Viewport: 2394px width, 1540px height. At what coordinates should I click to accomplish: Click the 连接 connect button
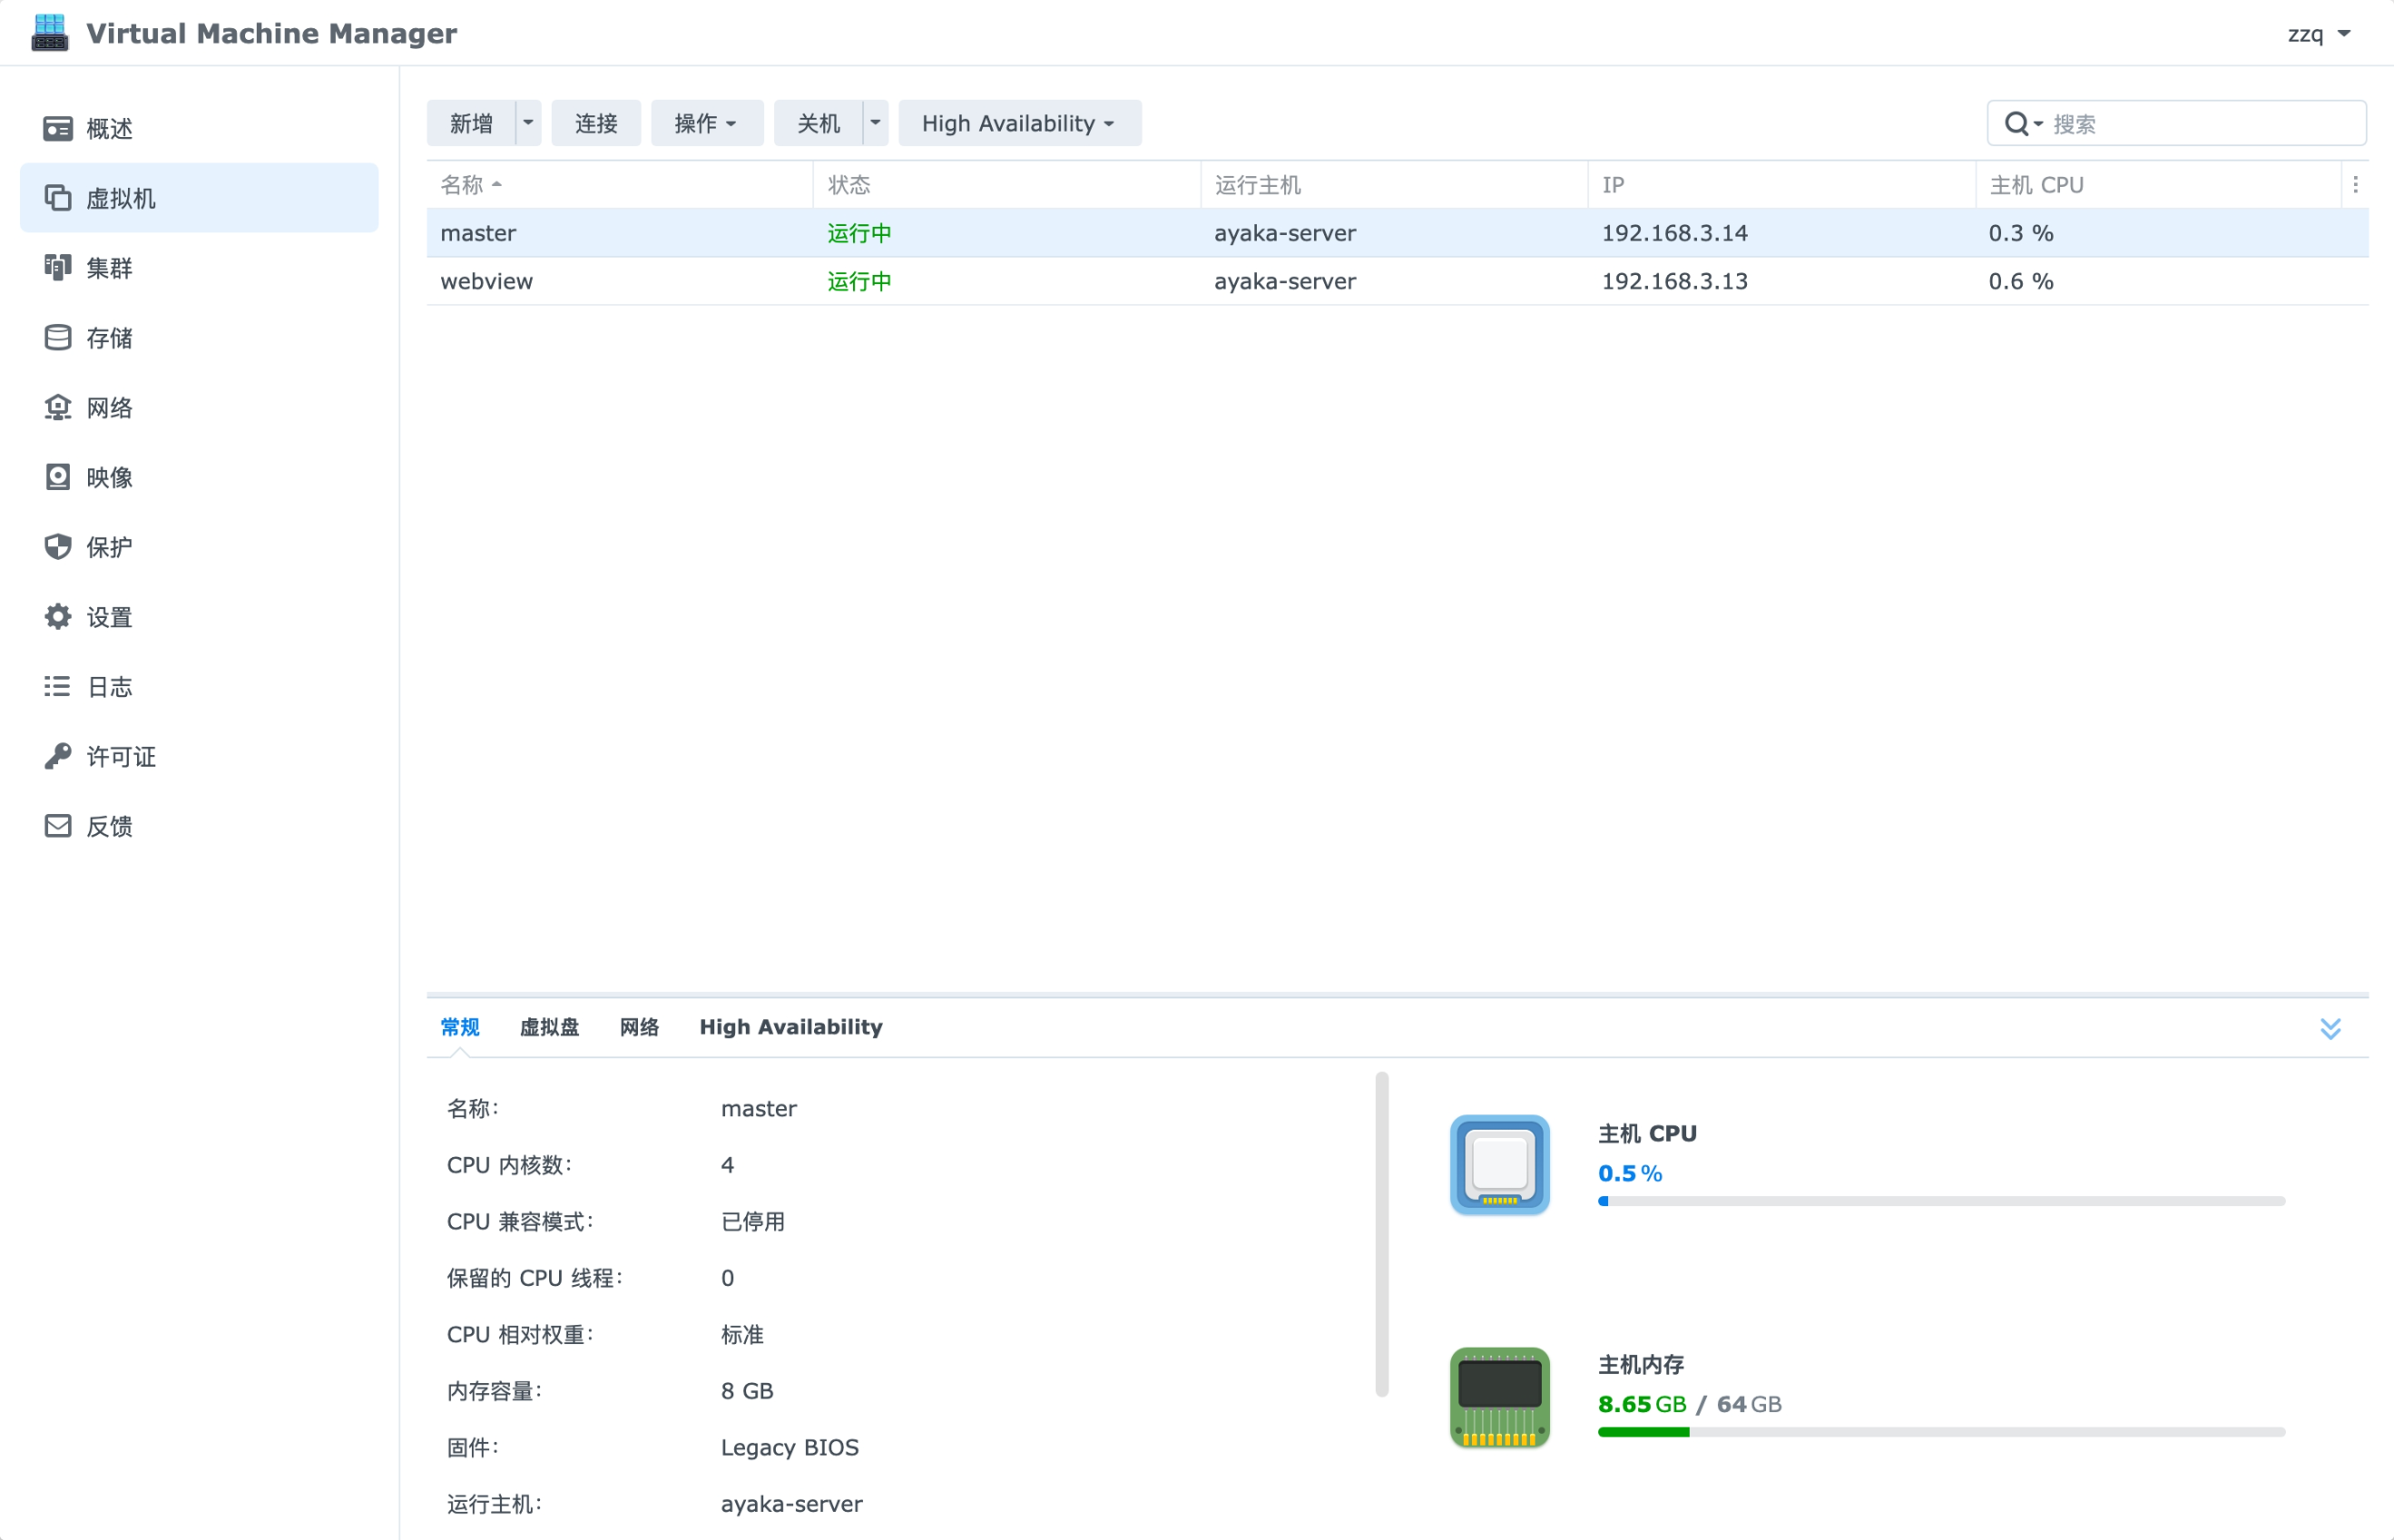click(596, 123)
